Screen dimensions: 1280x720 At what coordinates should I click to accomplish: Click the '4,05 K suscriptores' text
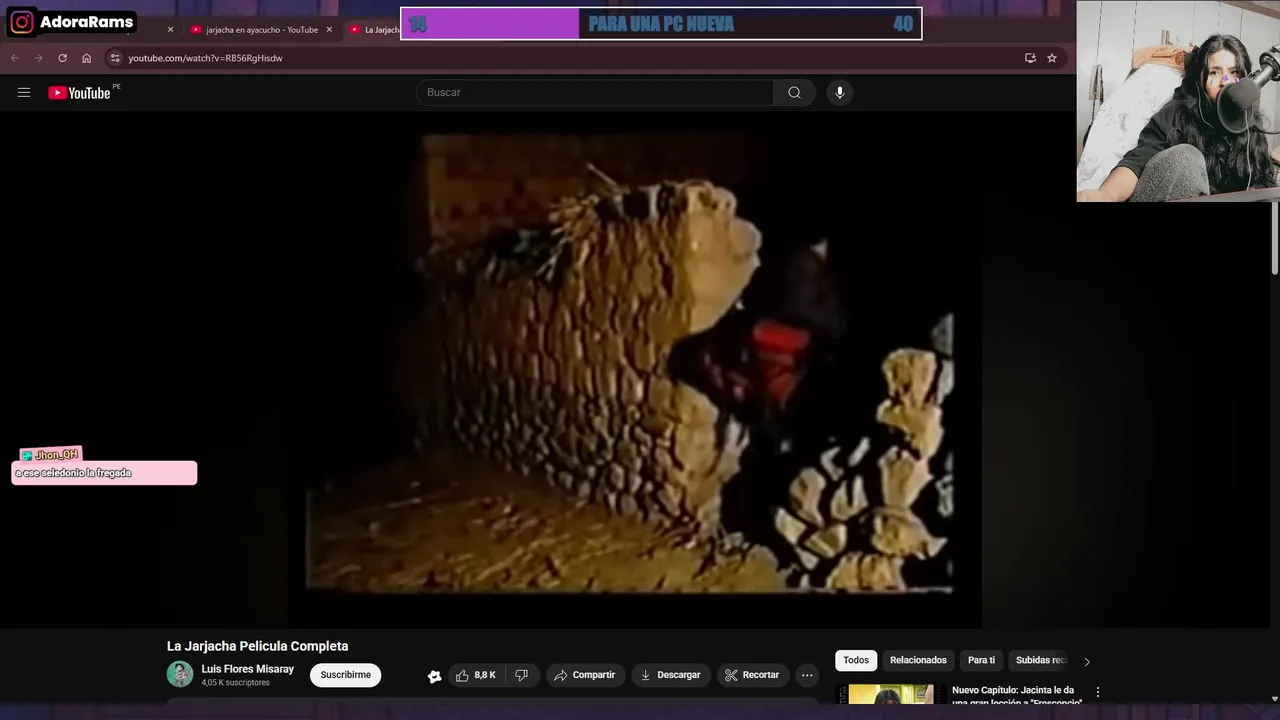coord(235,683)
